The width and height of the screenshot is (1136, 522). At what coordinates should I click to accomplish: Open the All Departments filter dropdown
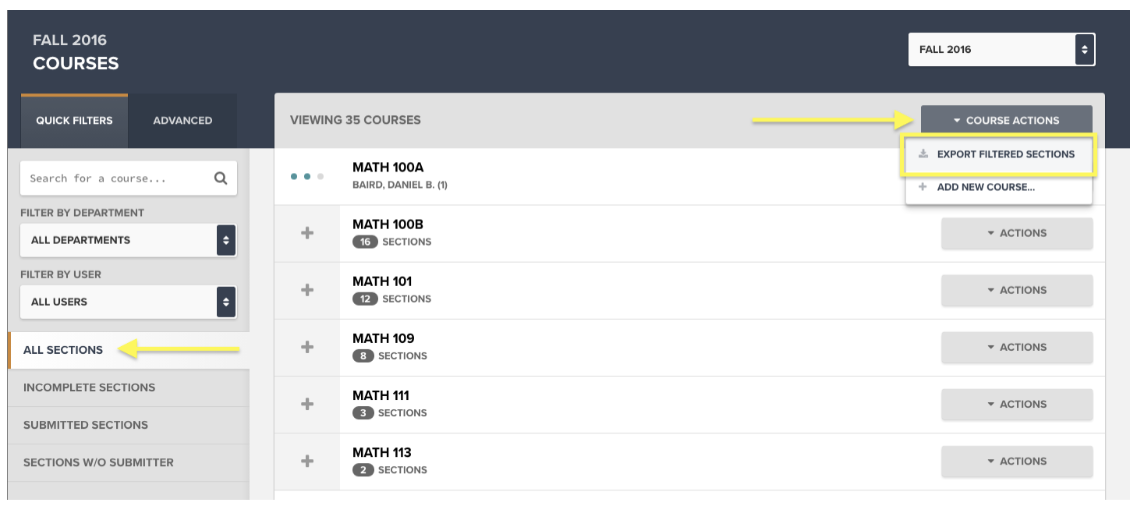128,240
